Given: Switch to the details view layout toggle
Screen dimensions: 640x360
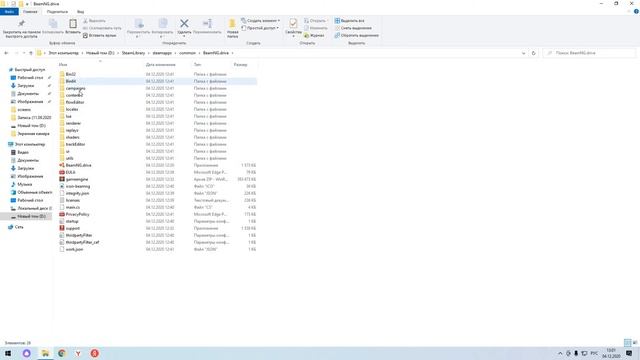Looking at the screenshot, I should coord(627,343).
